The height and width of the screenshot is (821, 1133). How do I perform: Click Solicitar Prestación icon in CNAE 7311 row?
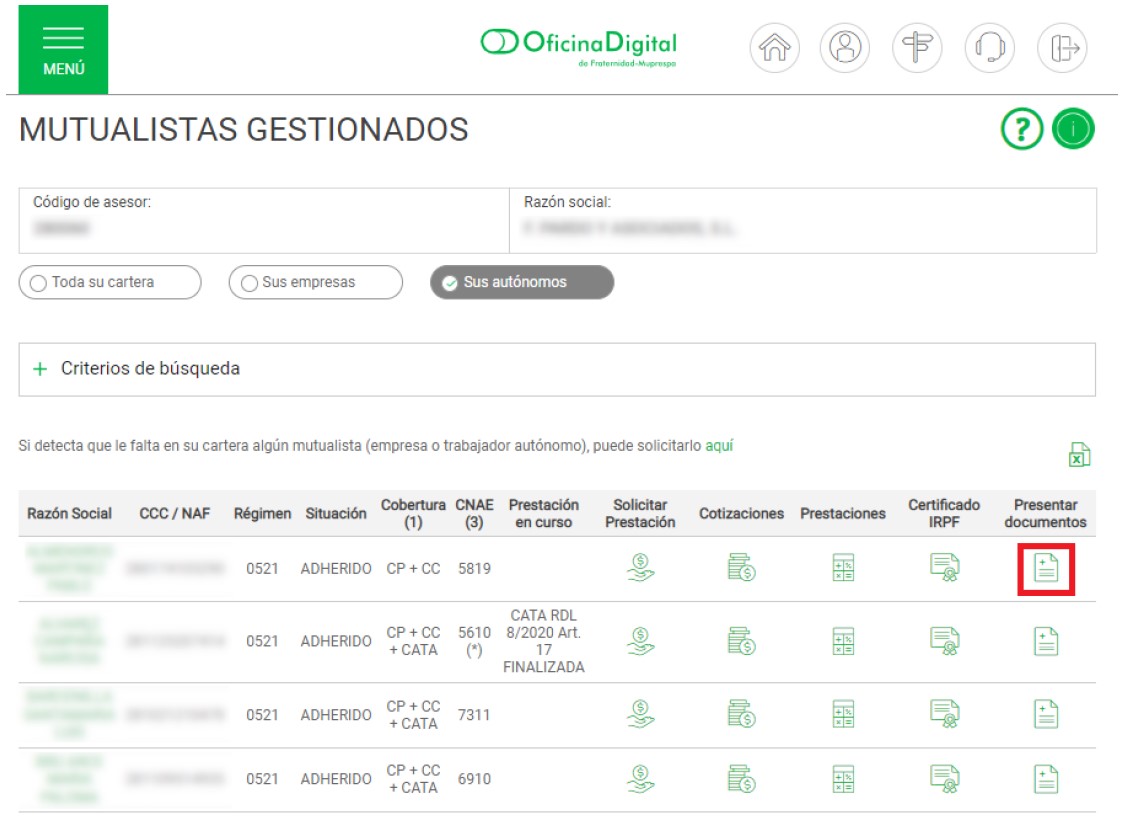coord(640,714)
